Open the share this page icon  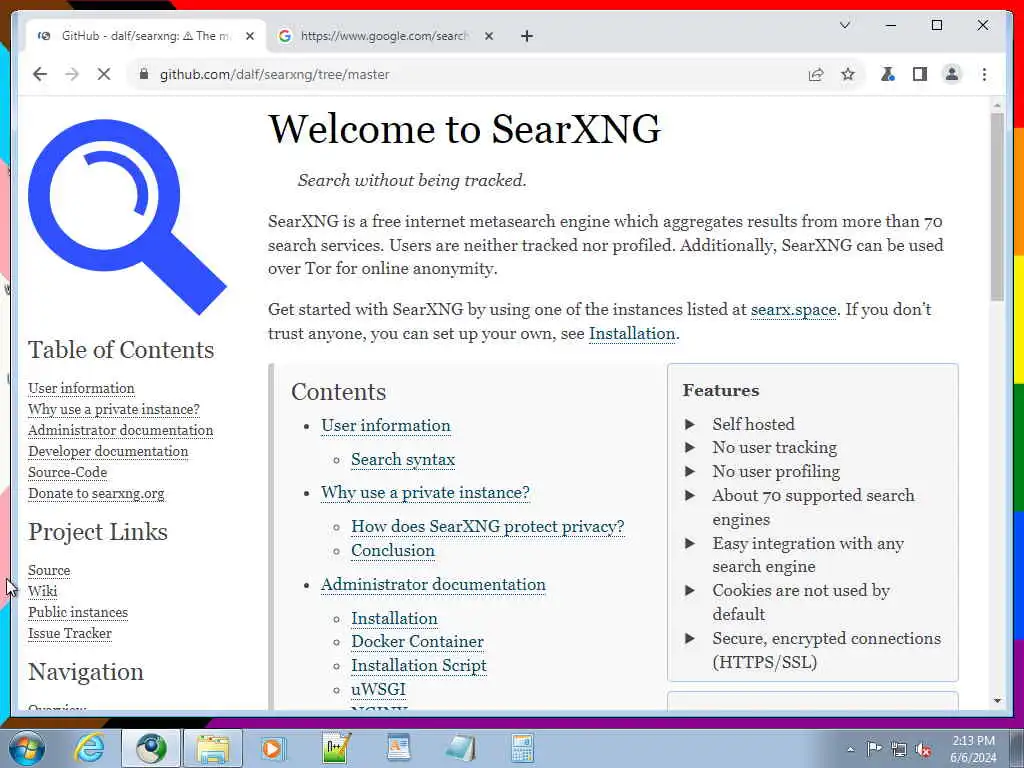pyautogui.click(x=816, y=74)
